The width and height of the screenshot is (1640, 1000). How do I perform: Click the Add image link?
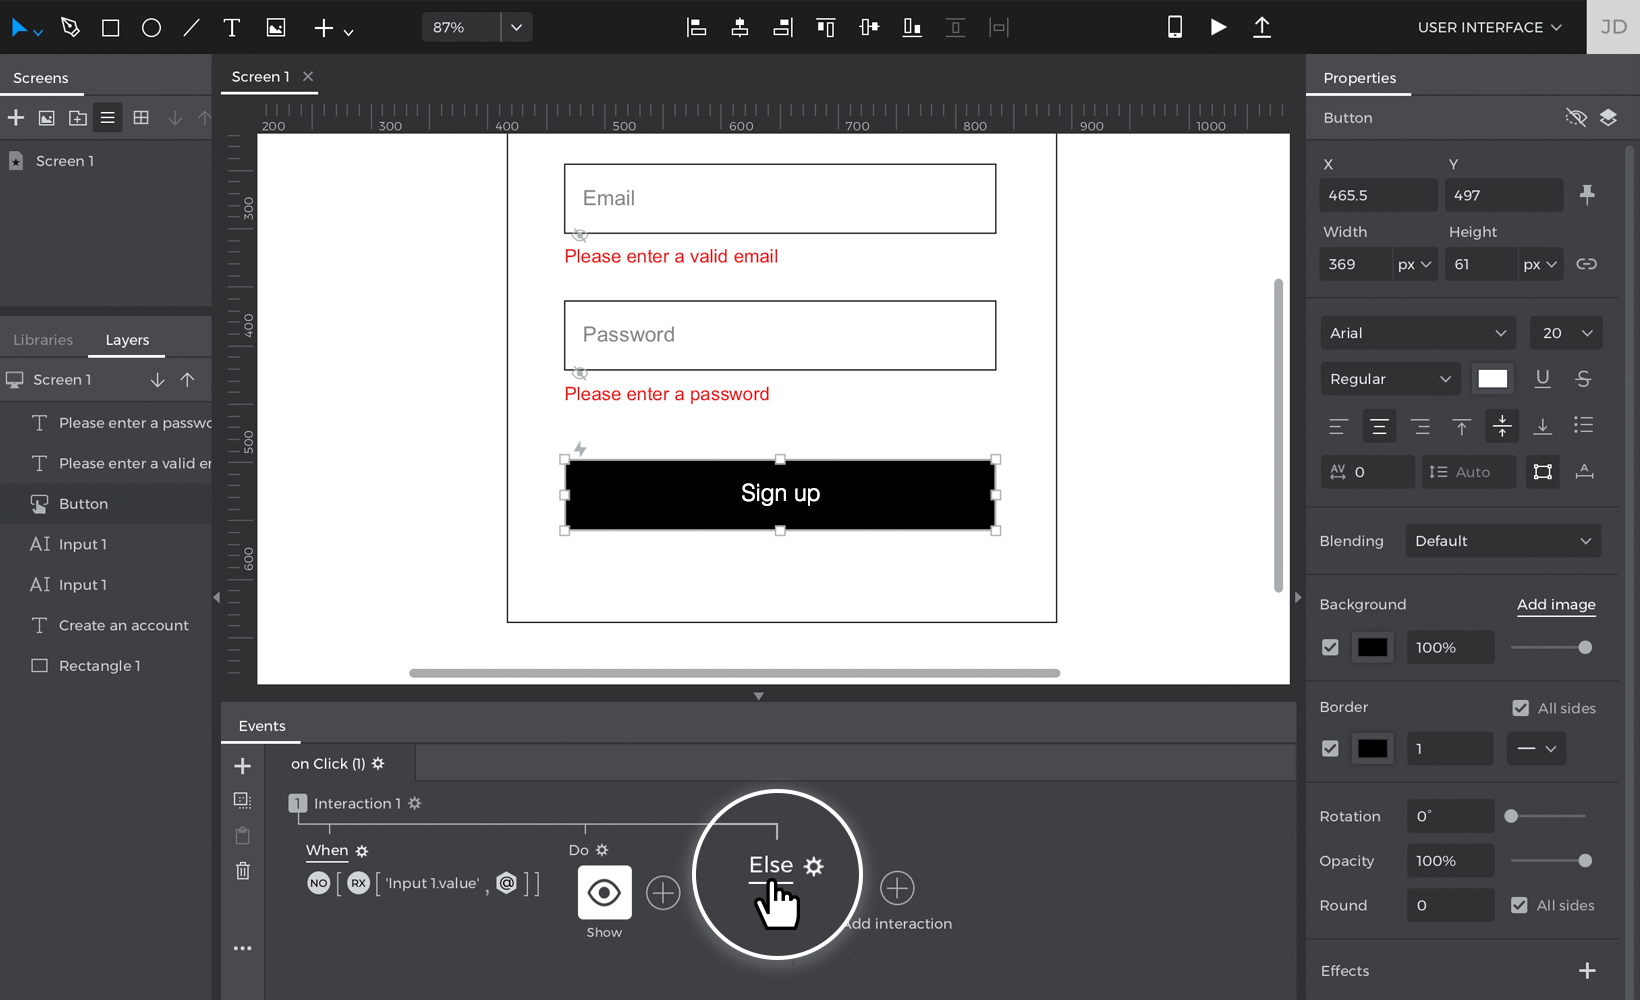pos(1556,605)
